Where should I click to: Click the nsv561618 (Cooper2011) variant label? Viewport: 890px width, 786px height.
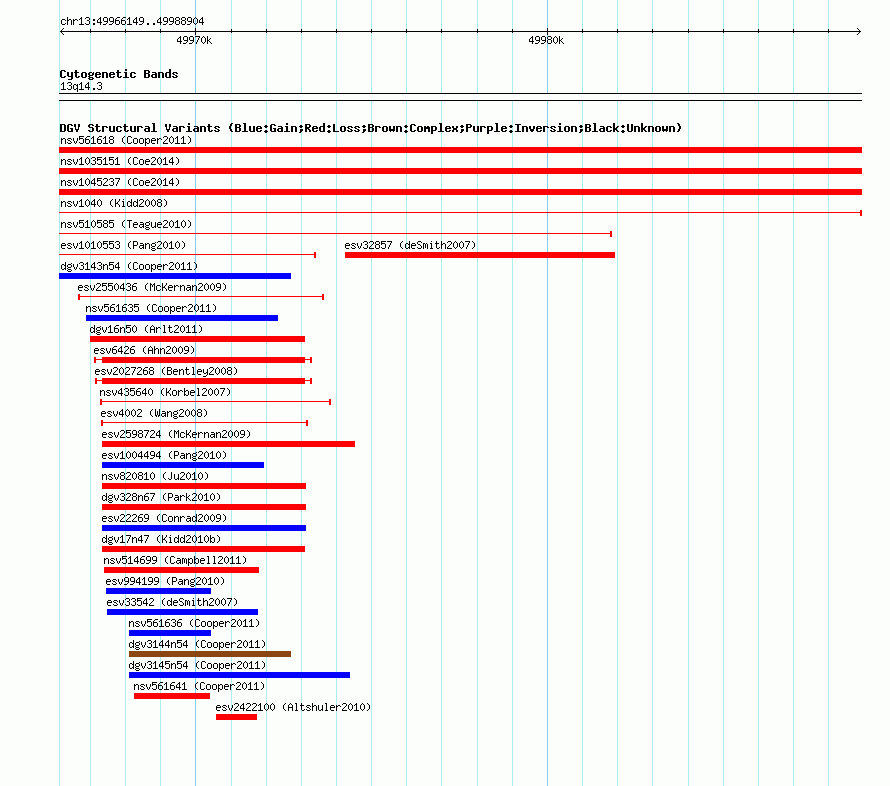[126, 140]
